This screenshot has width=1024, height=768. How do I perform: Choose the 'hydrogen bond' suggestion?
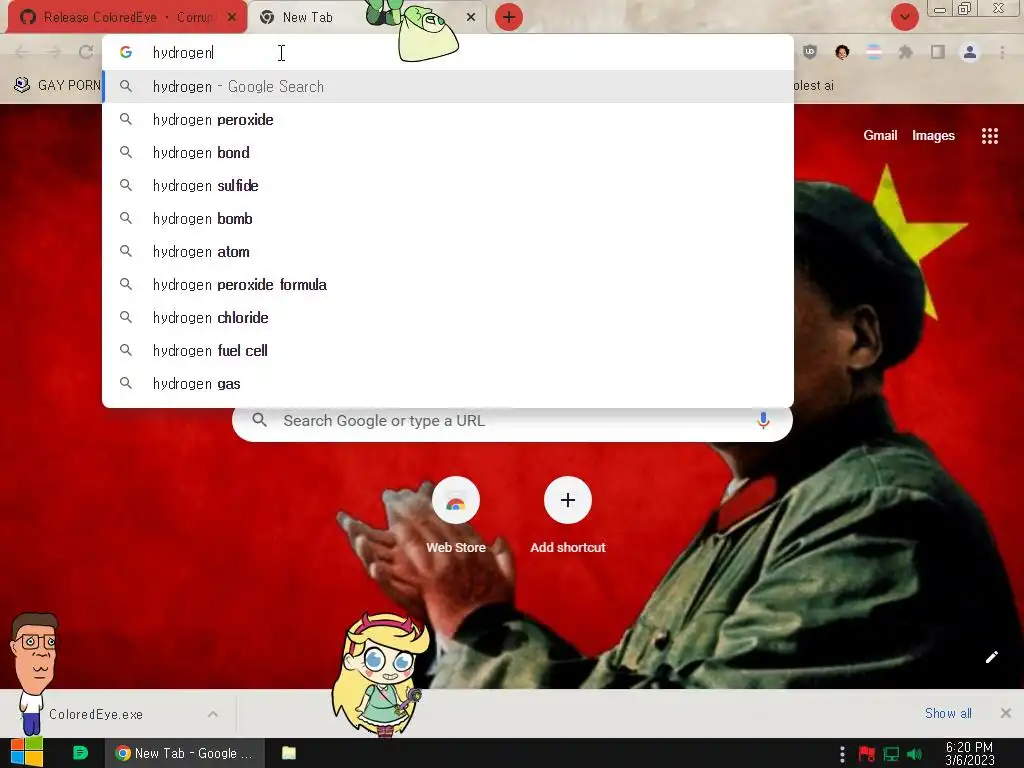coord(448,152)
